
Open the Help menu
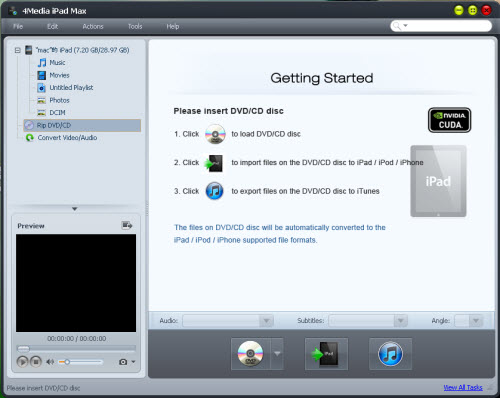click(x=173, y=26)
